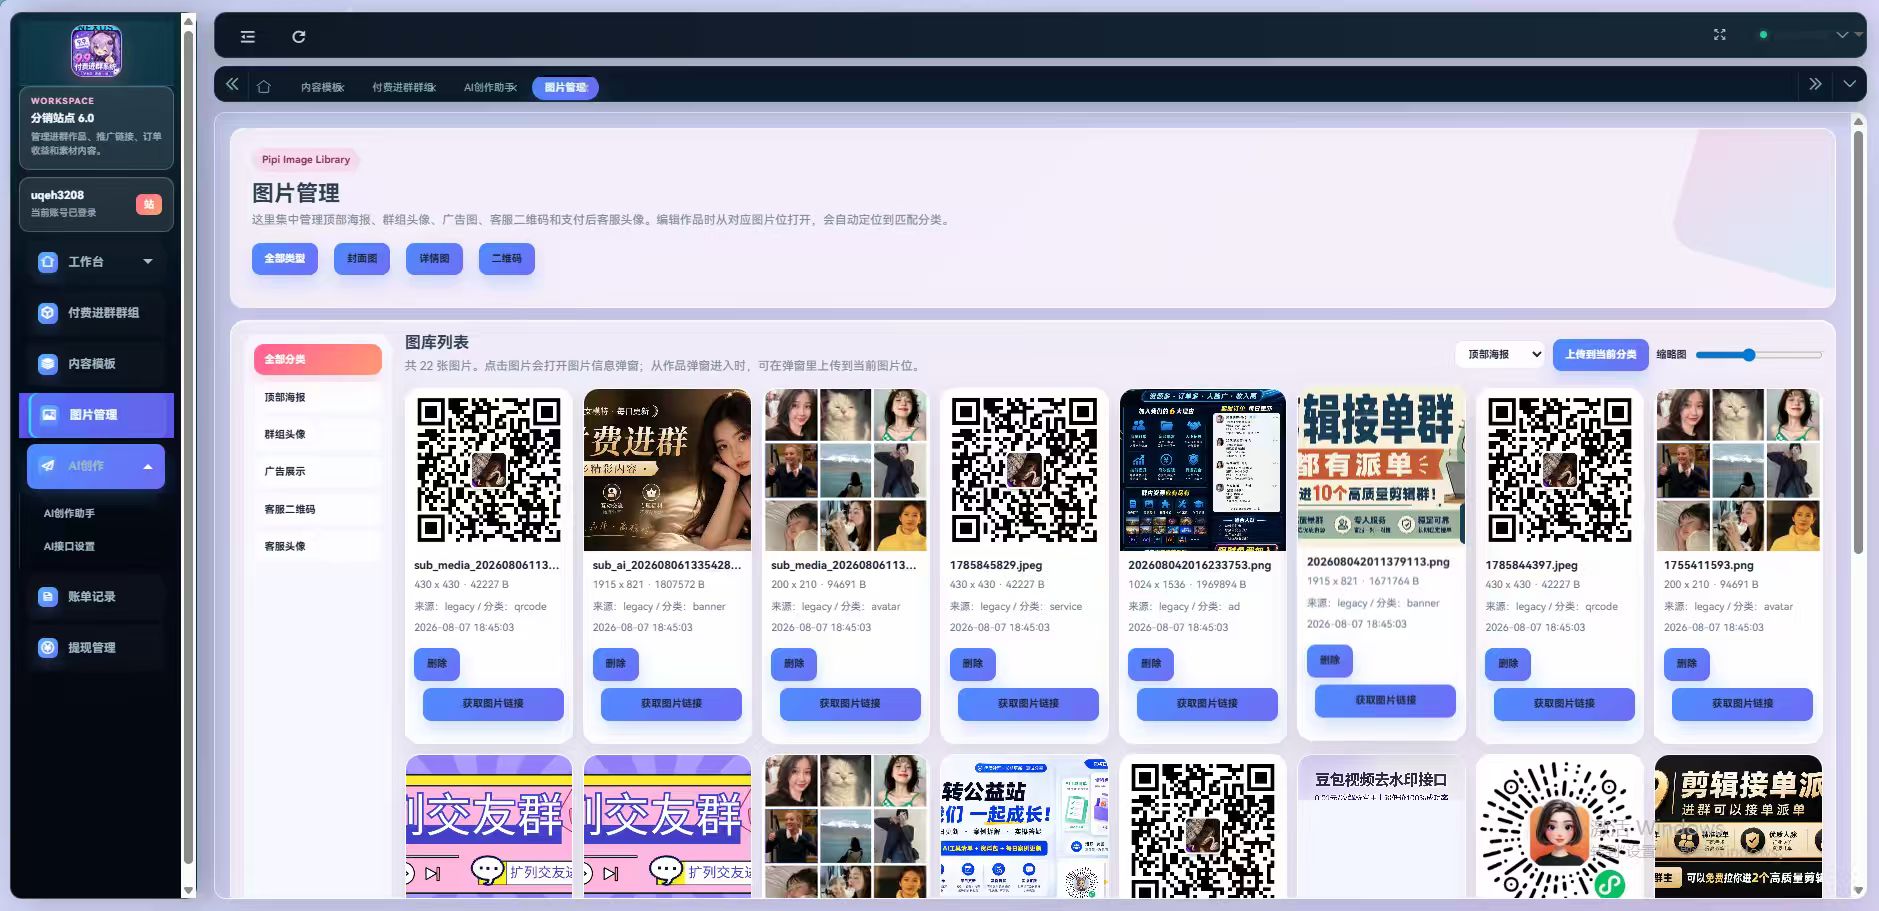Open 工作台 sidebar icon

[48, 262]
